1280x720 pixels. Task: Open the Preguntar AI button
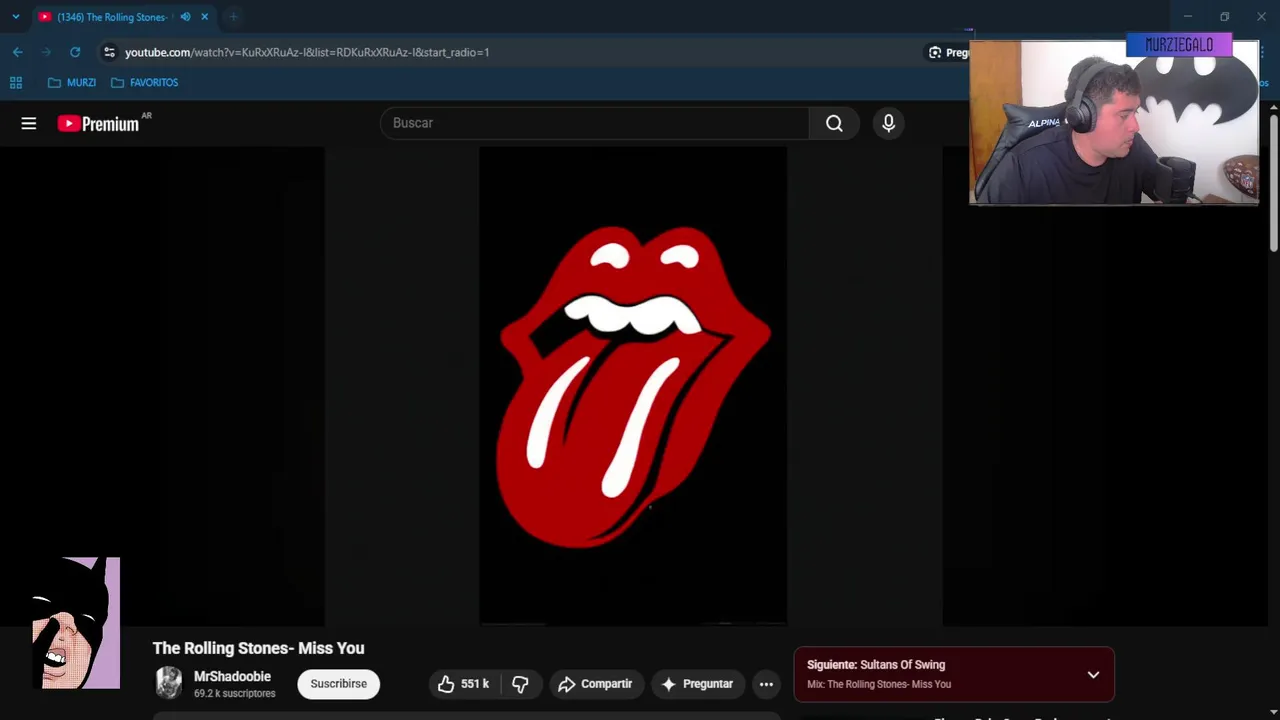(697, 684)
